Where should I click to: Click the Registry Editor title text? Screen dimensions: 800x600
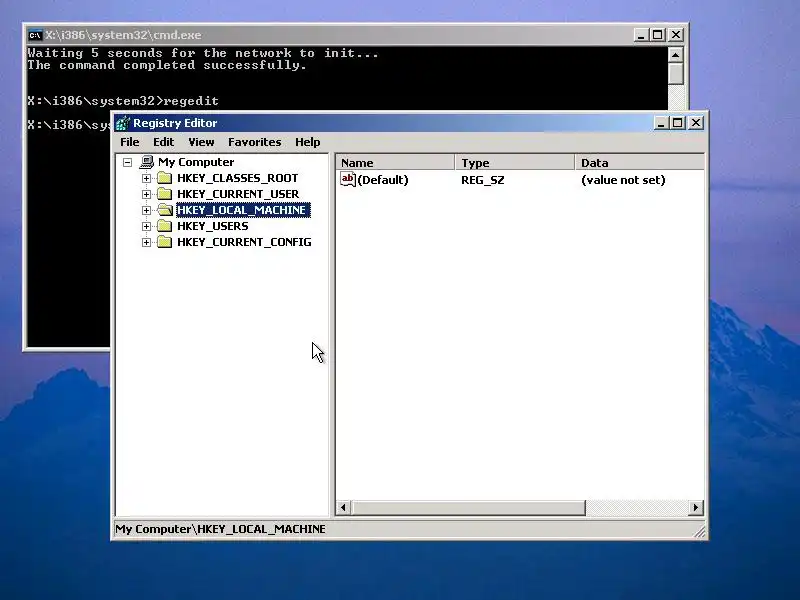[175, 123]
